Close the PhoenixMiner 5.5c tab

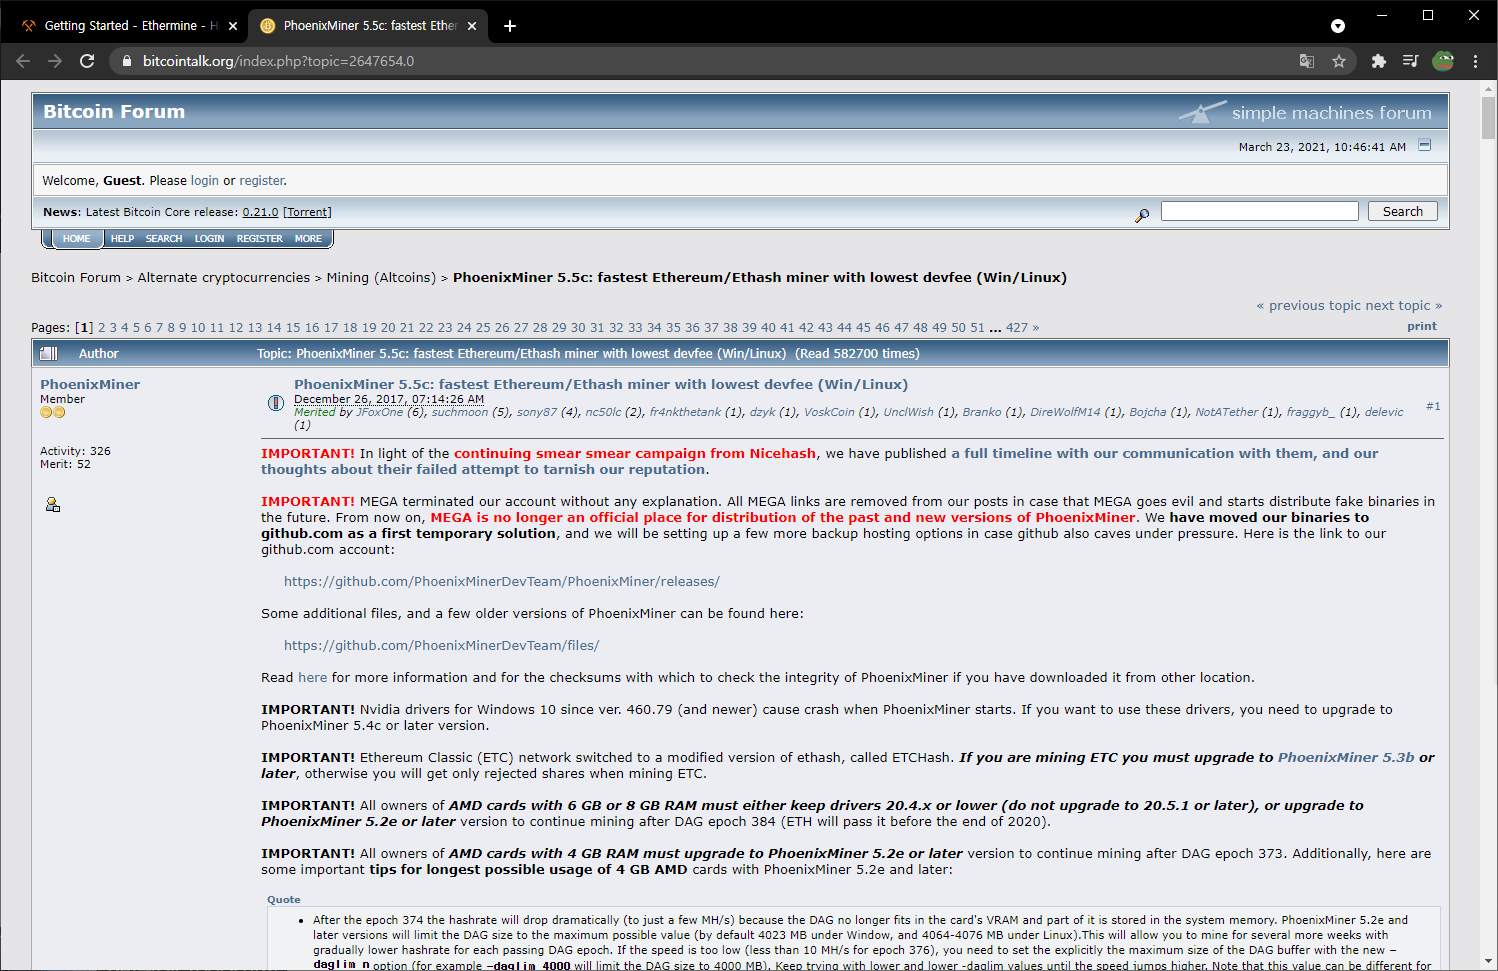[x=472, y=26]
